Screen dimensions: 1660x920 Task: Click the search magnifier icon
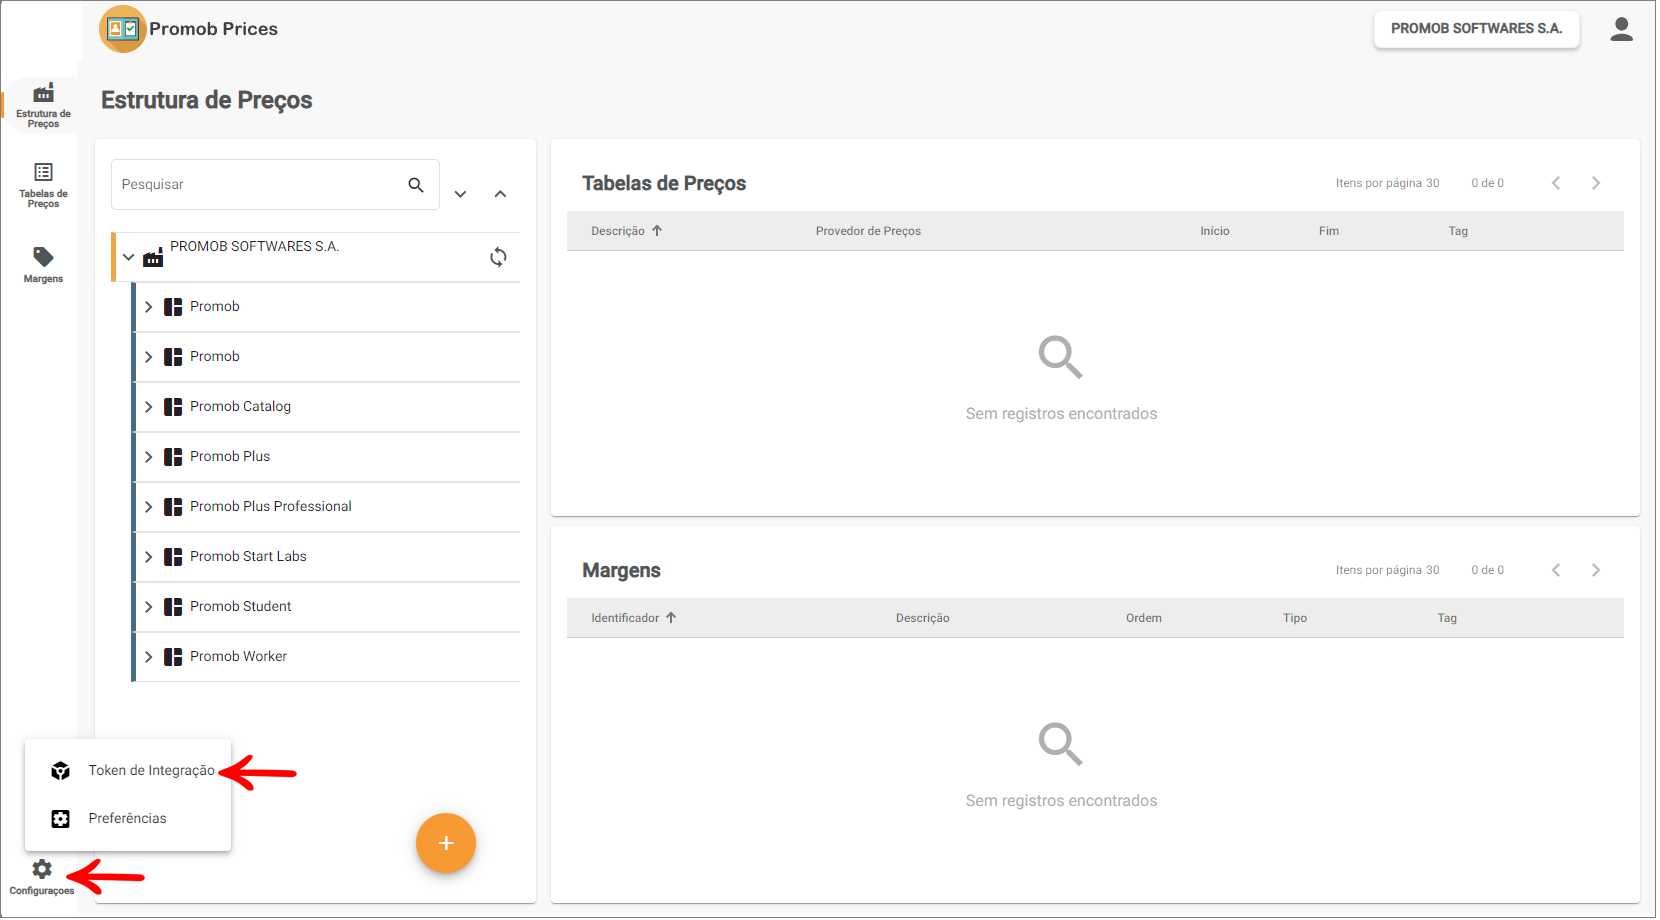416,185
